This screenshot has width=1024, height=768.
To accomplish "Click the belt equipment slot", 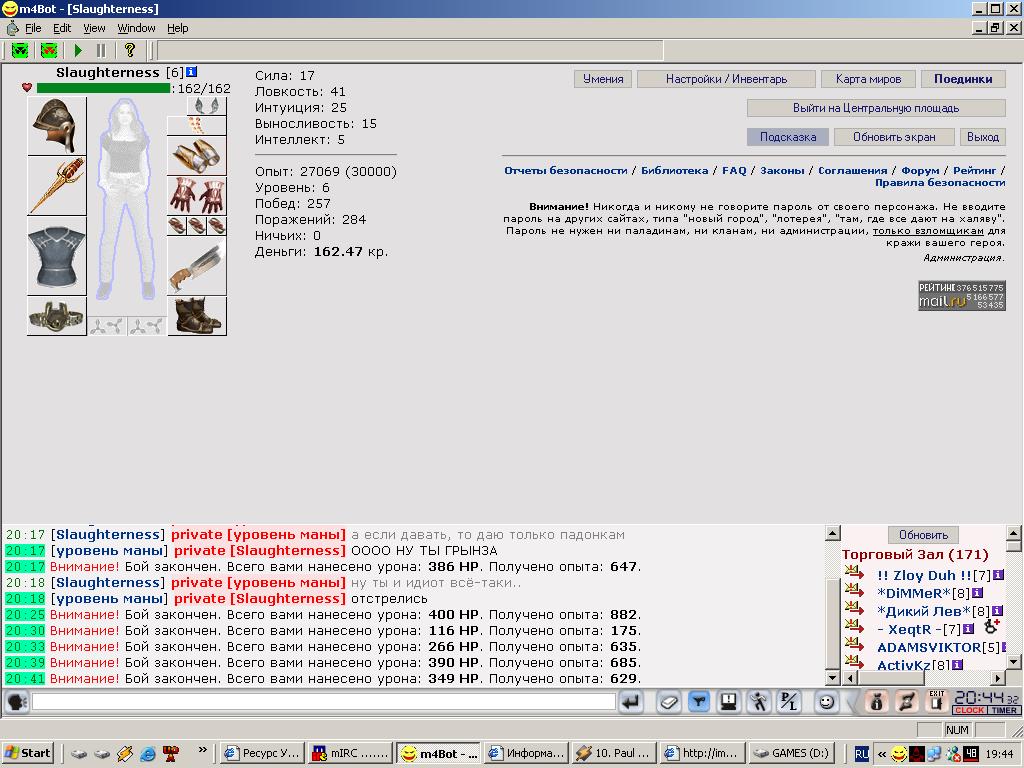I will pyautogui.click(x=57, y=316).
